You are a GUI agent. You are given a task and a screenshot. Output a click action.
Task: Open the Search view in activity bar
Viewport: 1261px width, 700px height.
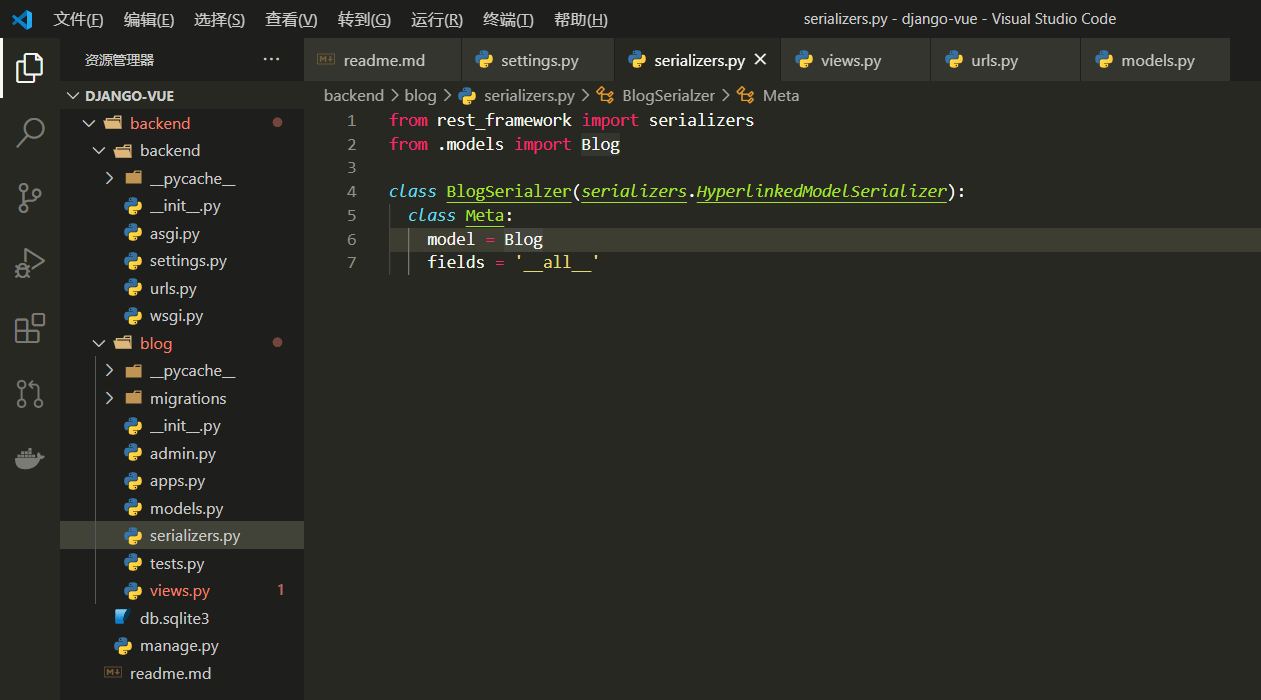[x=30, y=132]
